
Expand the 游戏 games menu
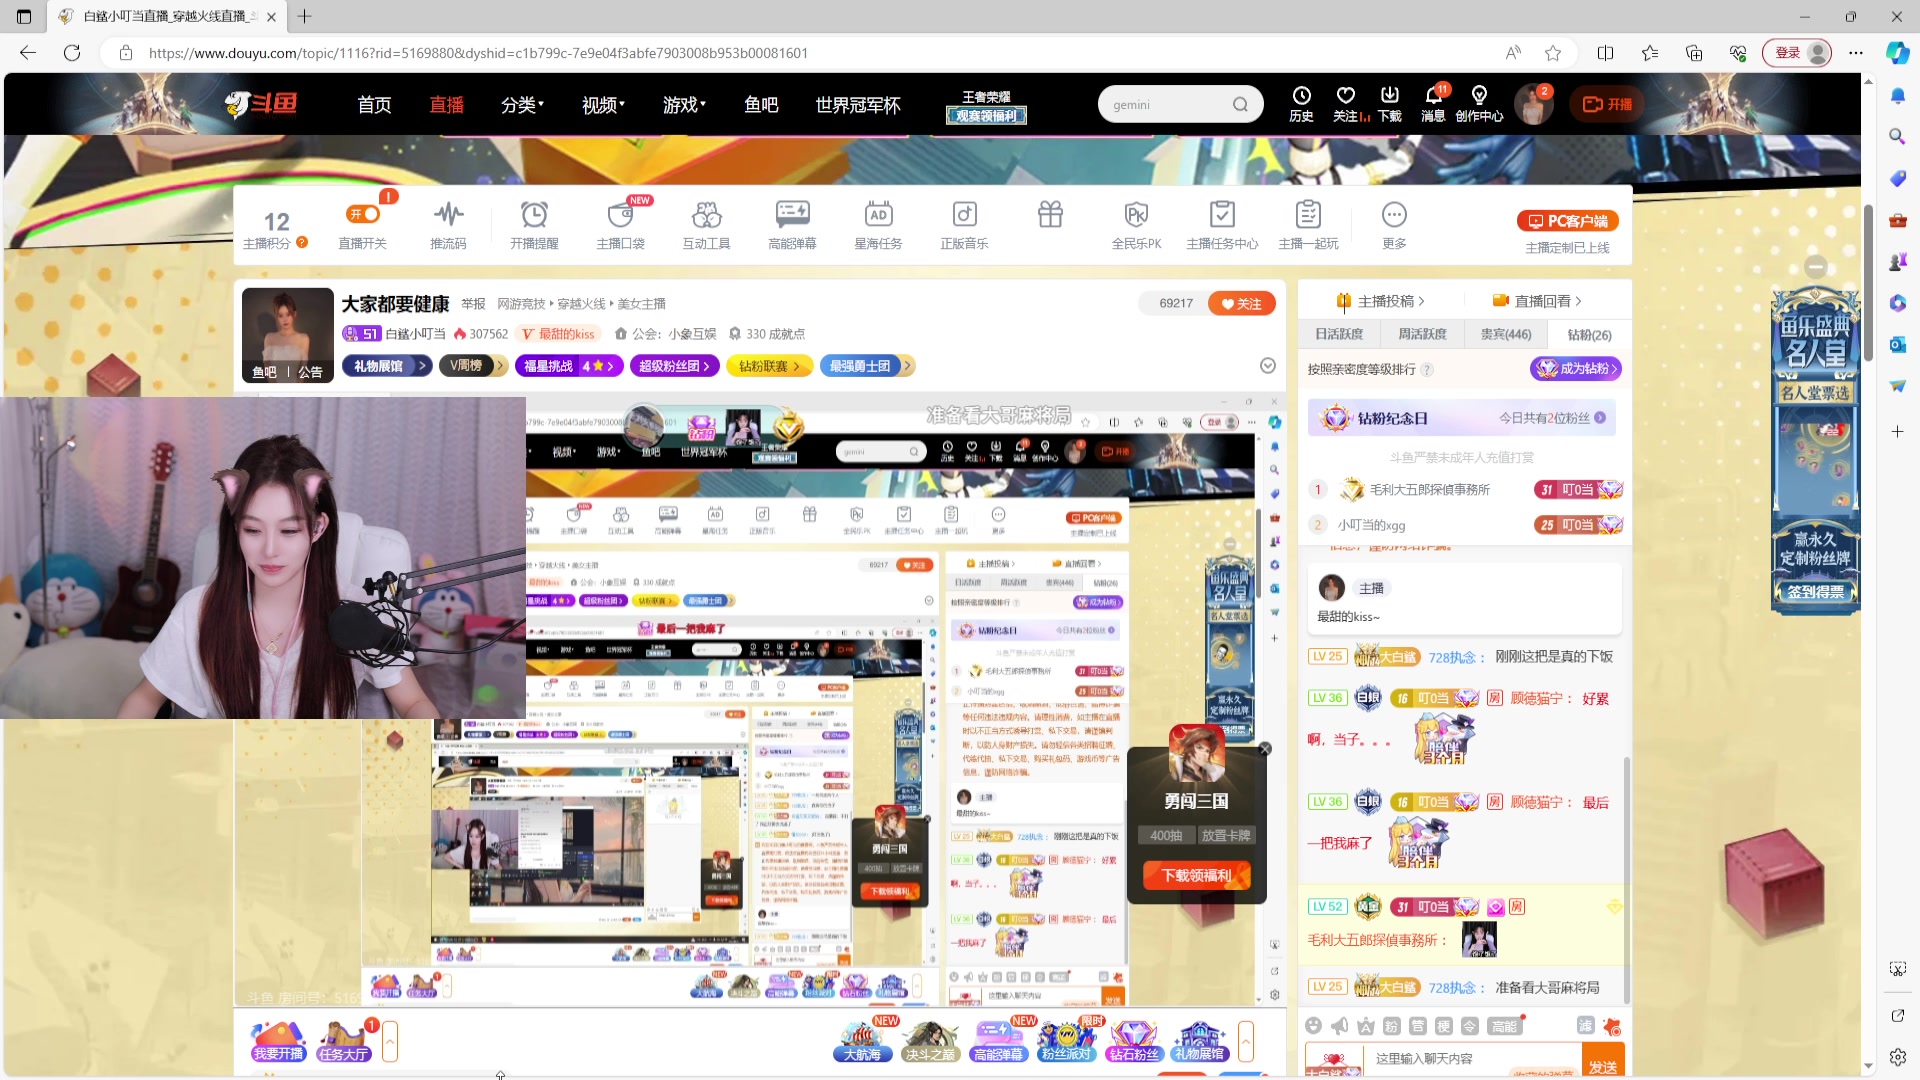click(x=684, y=104)
